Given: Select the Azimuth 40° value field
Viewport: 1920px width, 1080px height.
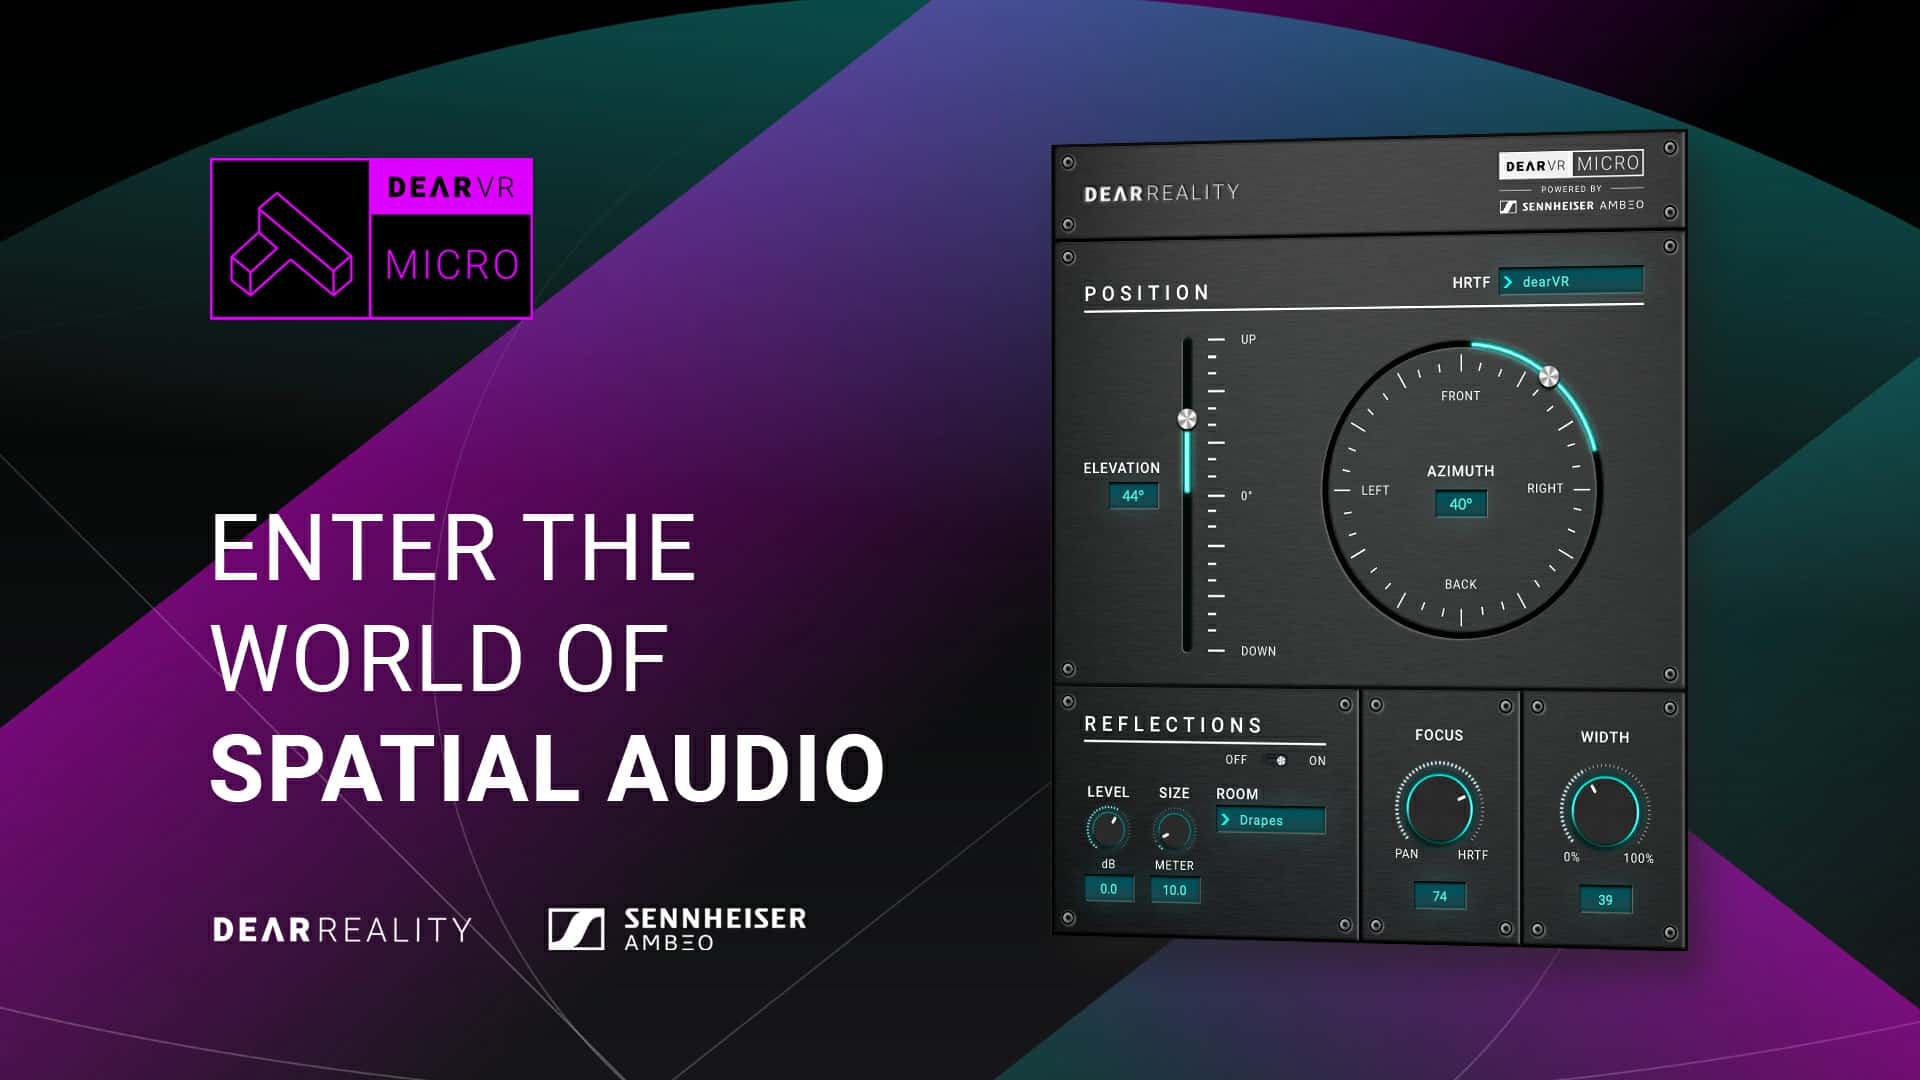Looking at the screenshot, I should 1461,504.
